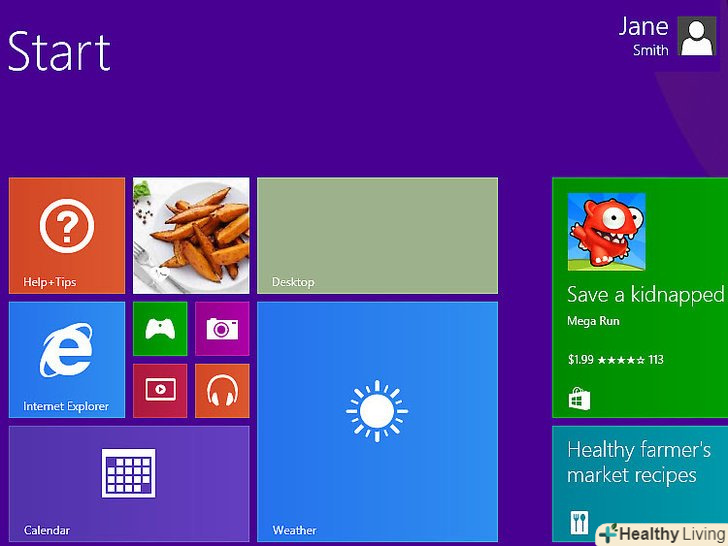
Task: Click the Windows Store bag icon
Action: point(579,398)
